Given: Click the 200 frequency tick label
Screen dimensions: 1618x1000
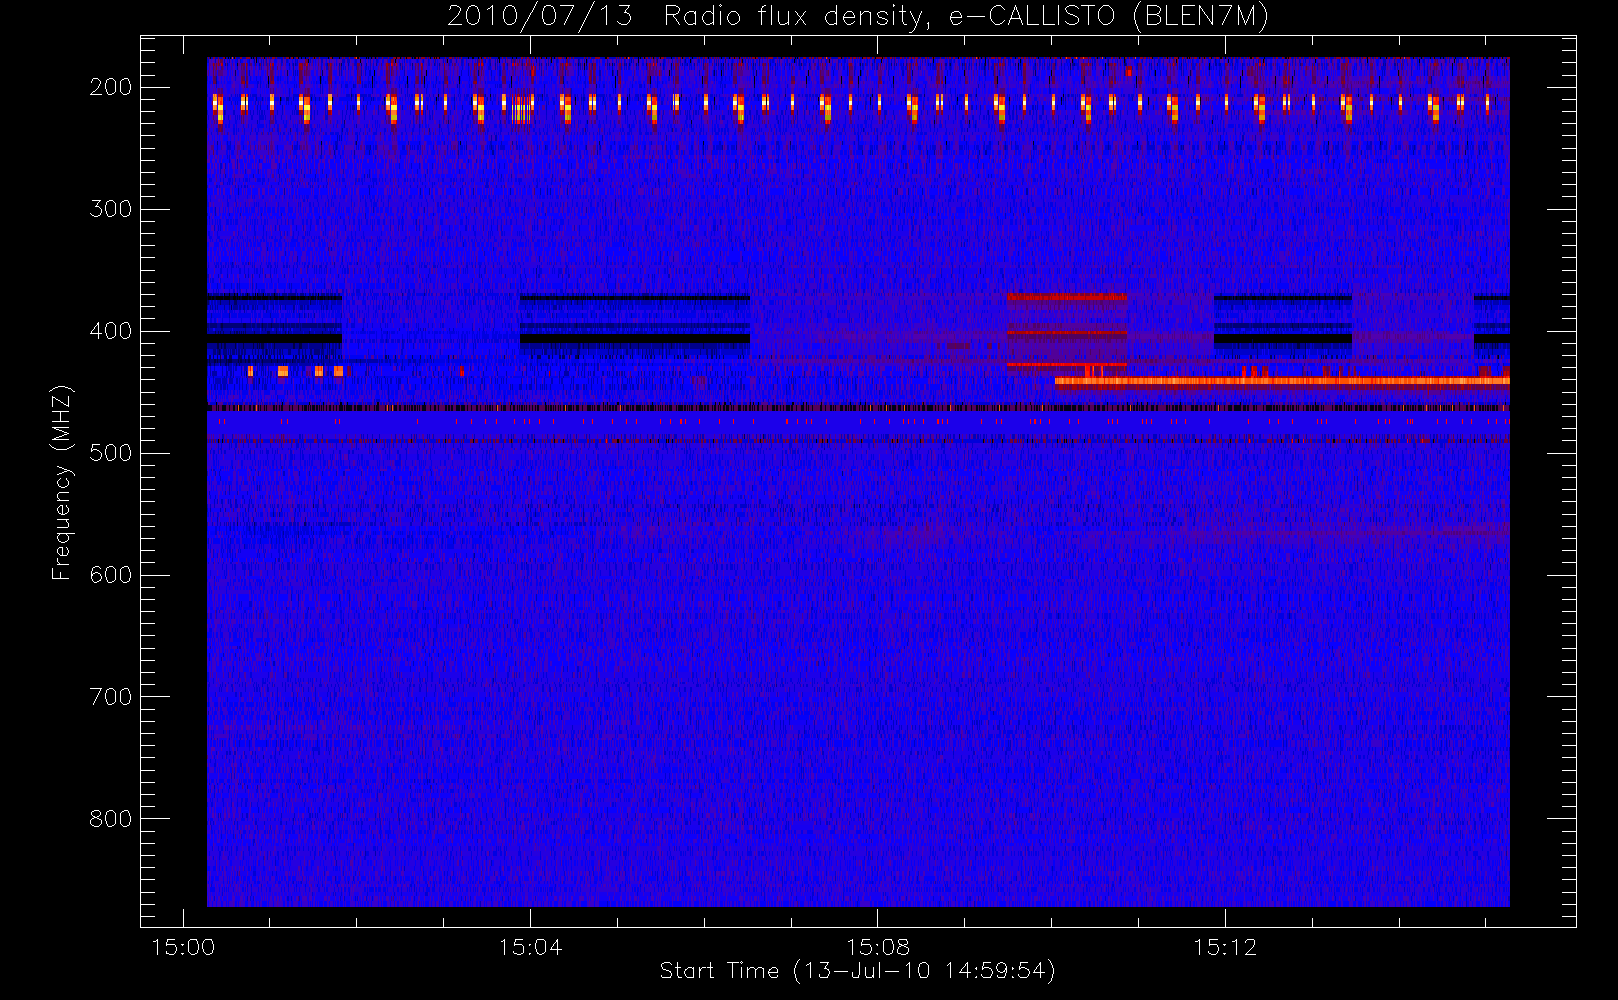Looking at the screenshot, I should point(111,87).
